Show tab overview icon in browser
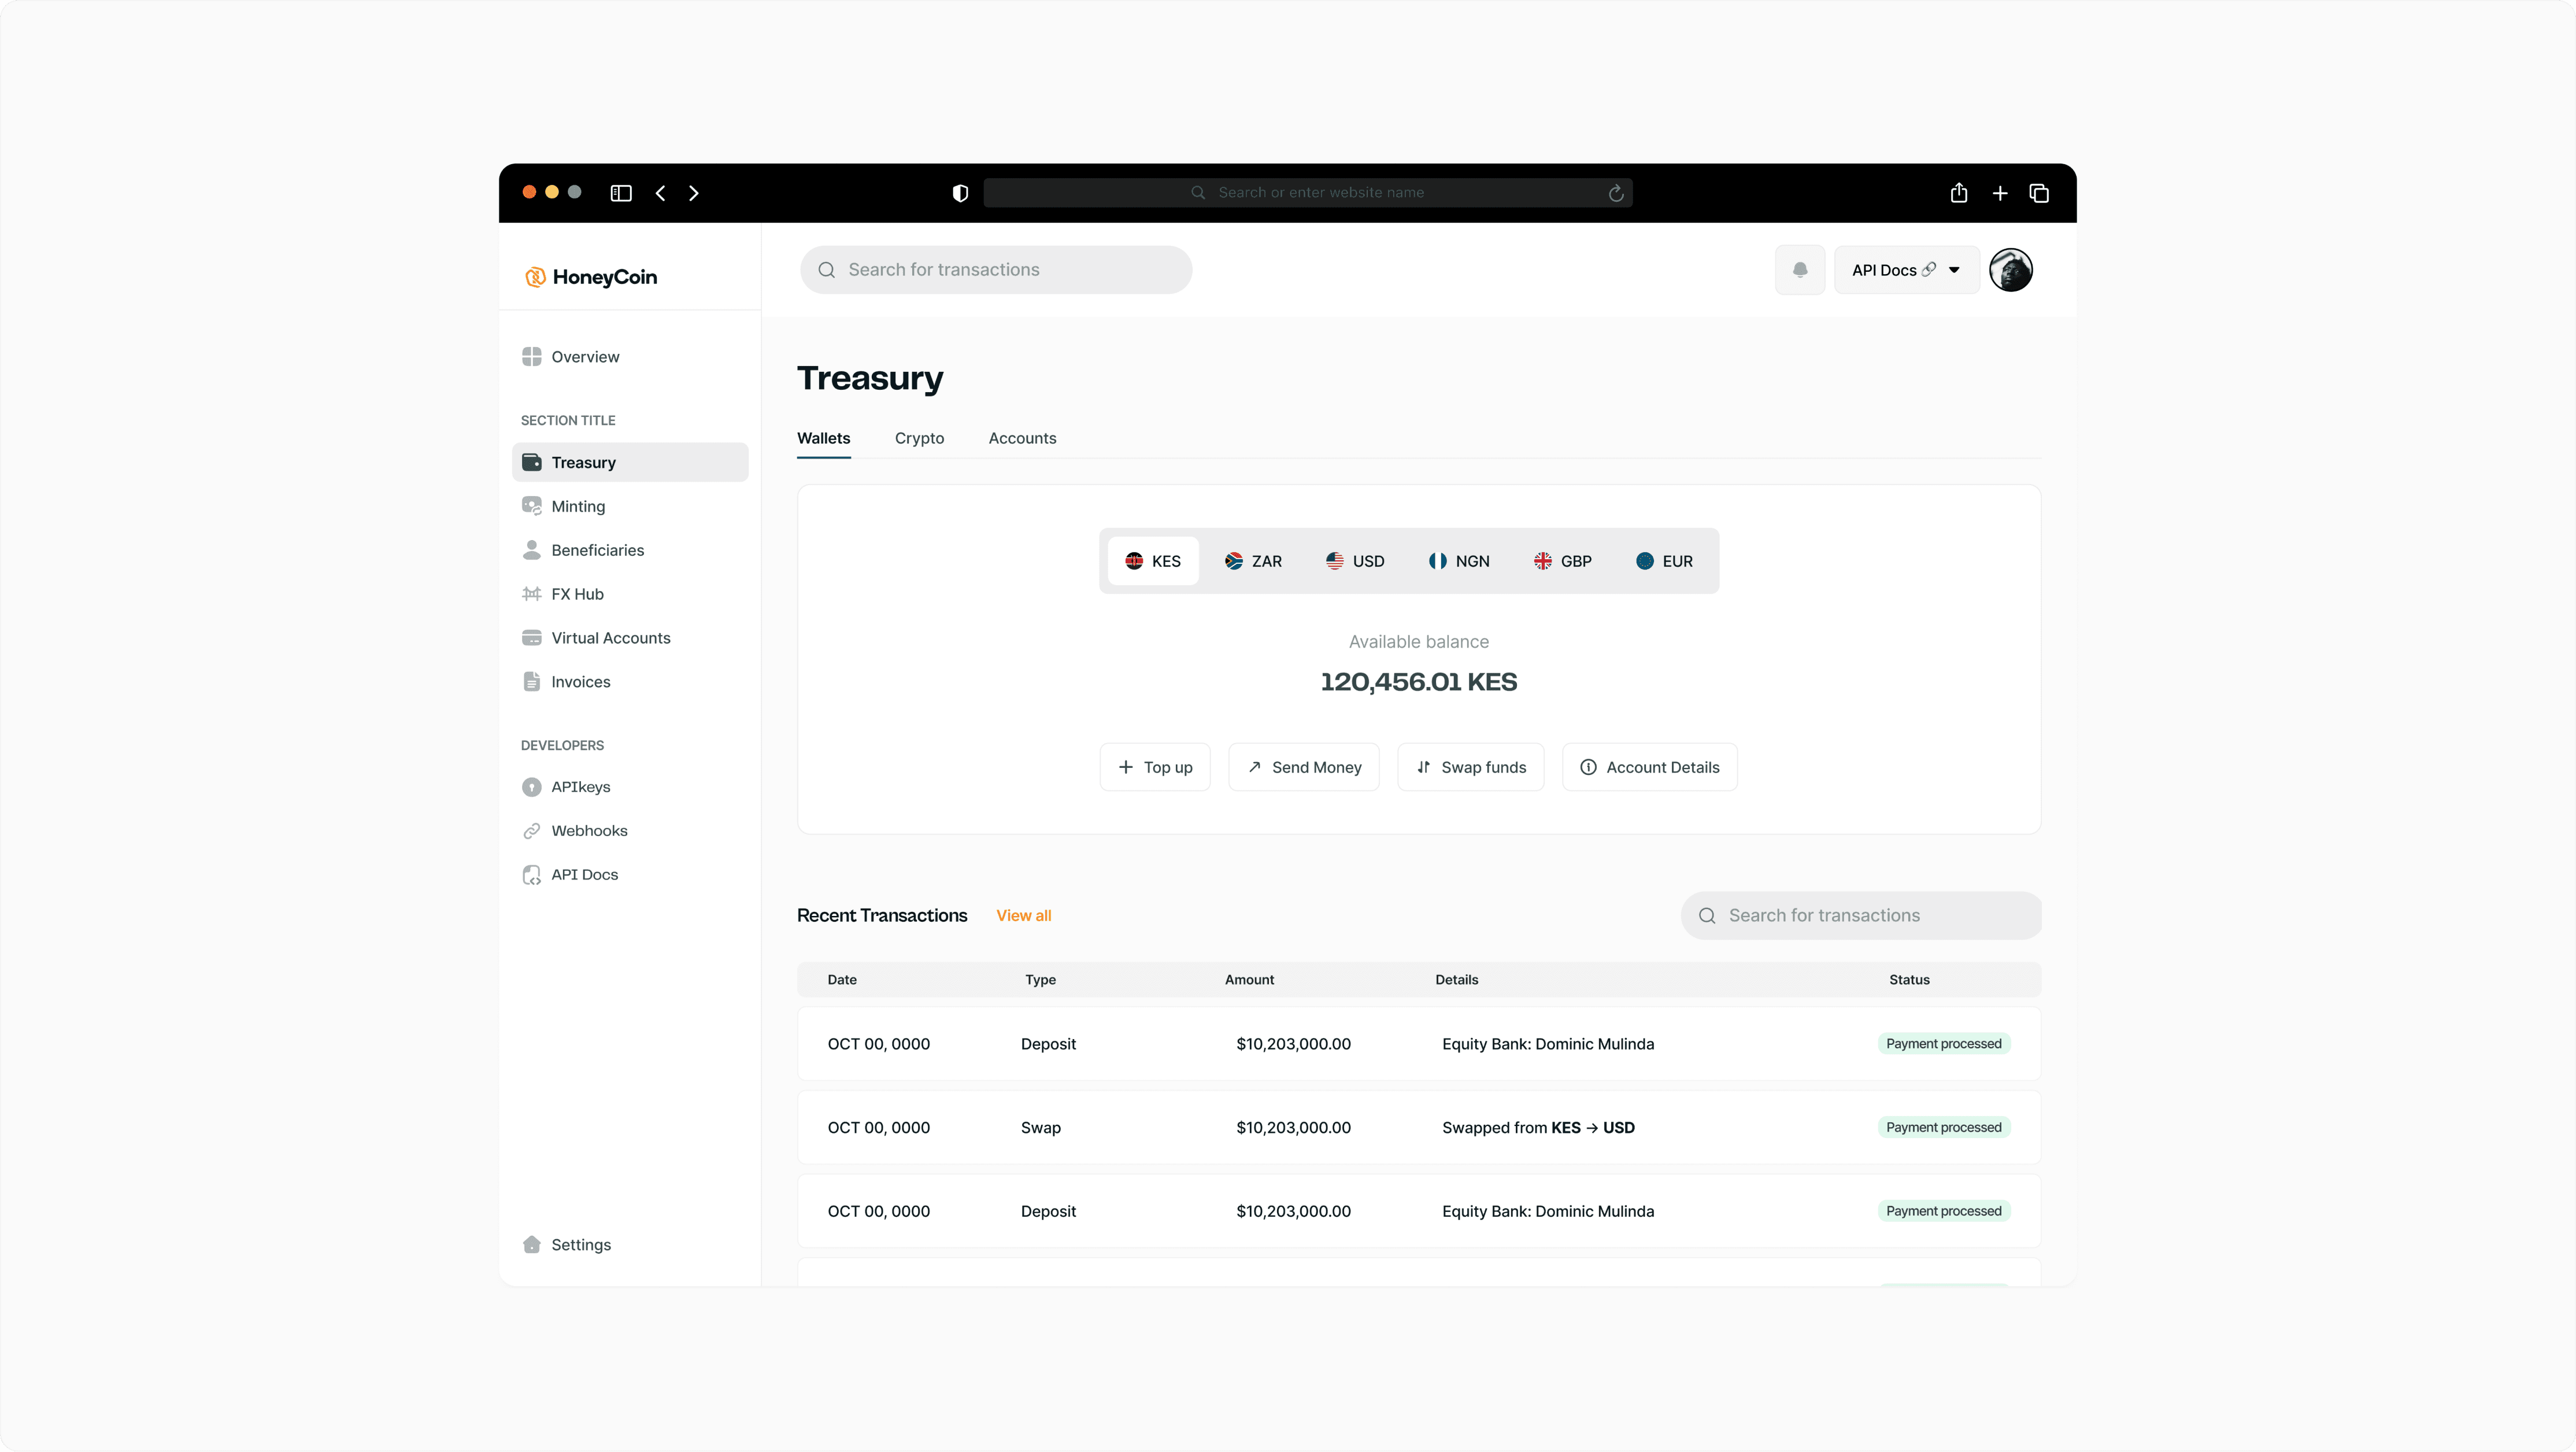Screen dimensions: 2576x1452 [x=2039, y=193]
